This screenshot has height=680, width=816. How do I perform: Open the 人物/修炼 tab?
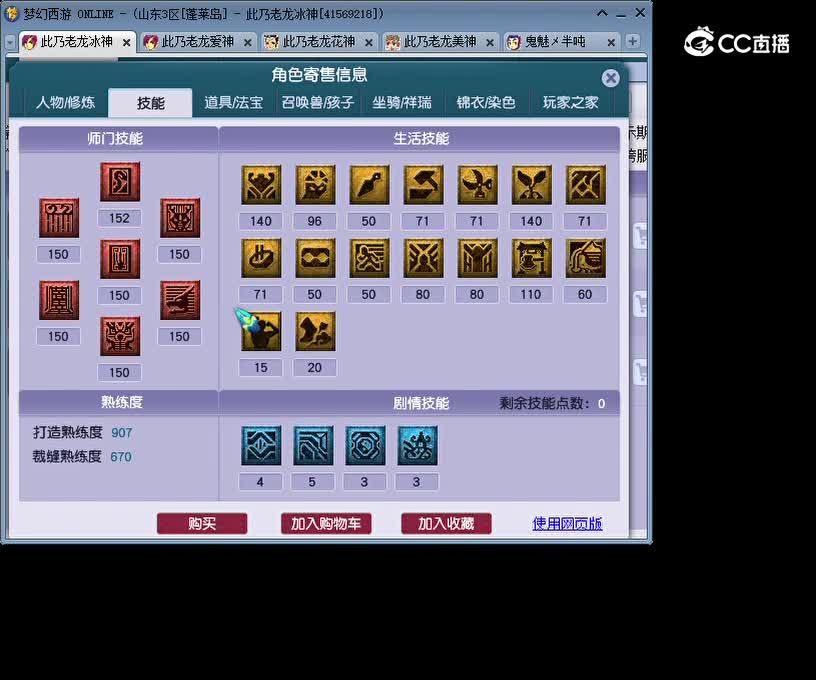tap(66, 102)
